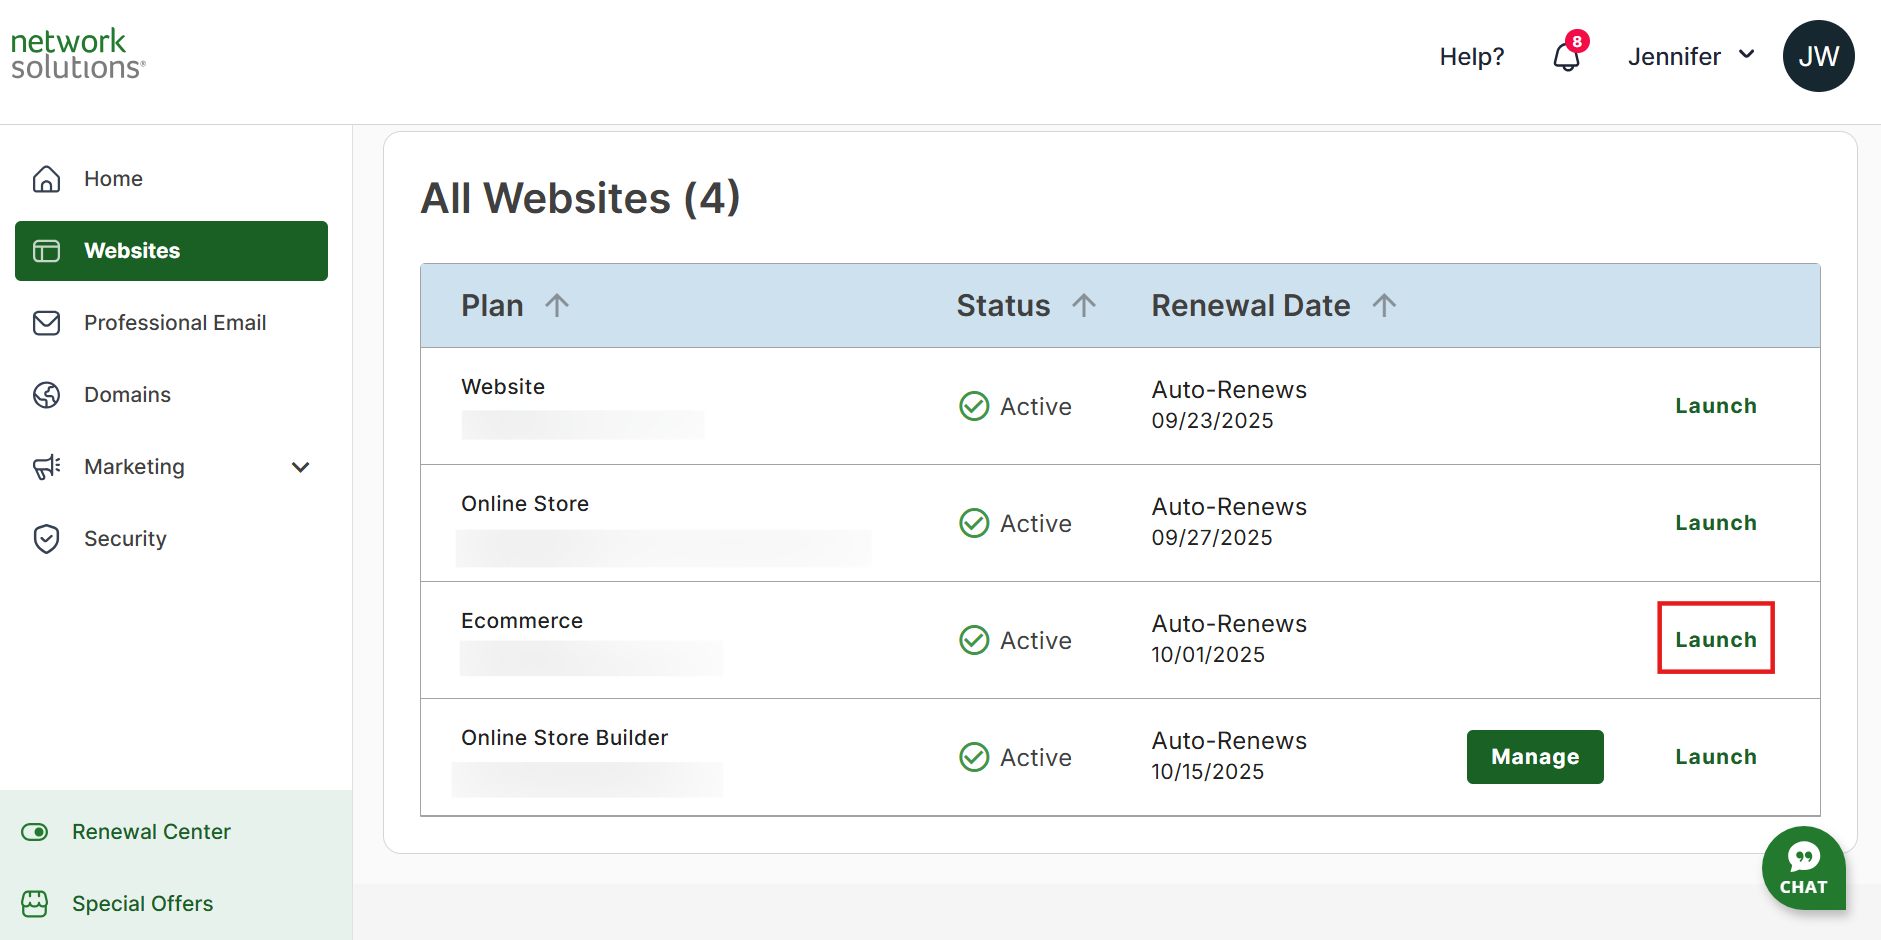Click the Special Offers icon
The height and width of the screenshot is (940, 1881).
[35, 904]
